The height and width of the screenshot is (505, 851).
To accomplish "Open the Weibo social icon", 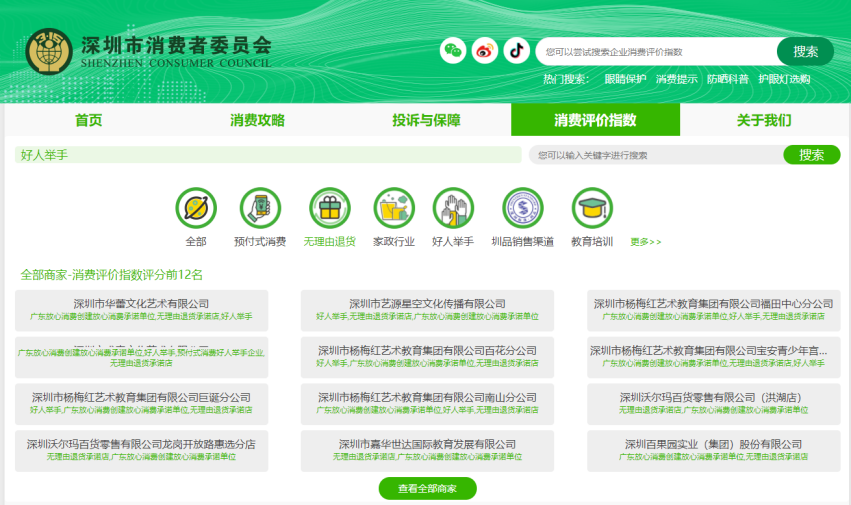I will point(485,51).
